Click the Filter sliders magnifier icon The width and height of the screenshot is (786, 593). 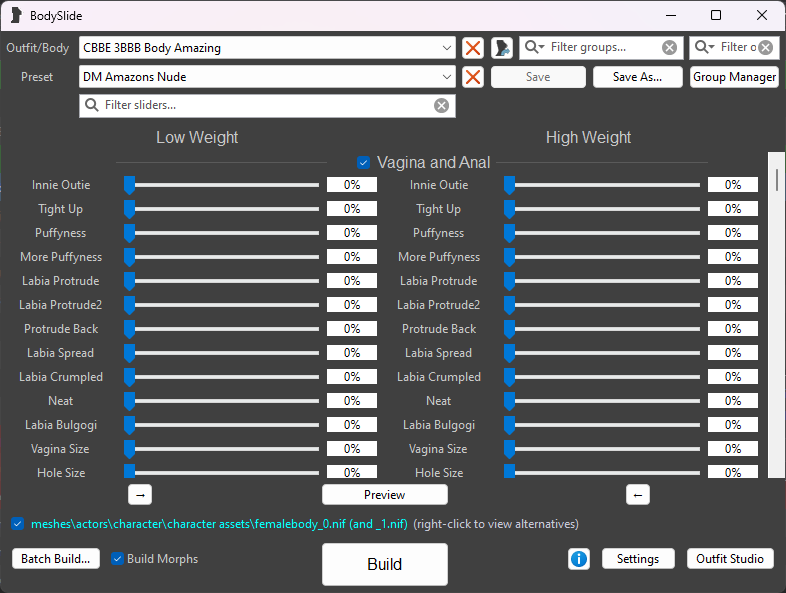coord(92,105)
